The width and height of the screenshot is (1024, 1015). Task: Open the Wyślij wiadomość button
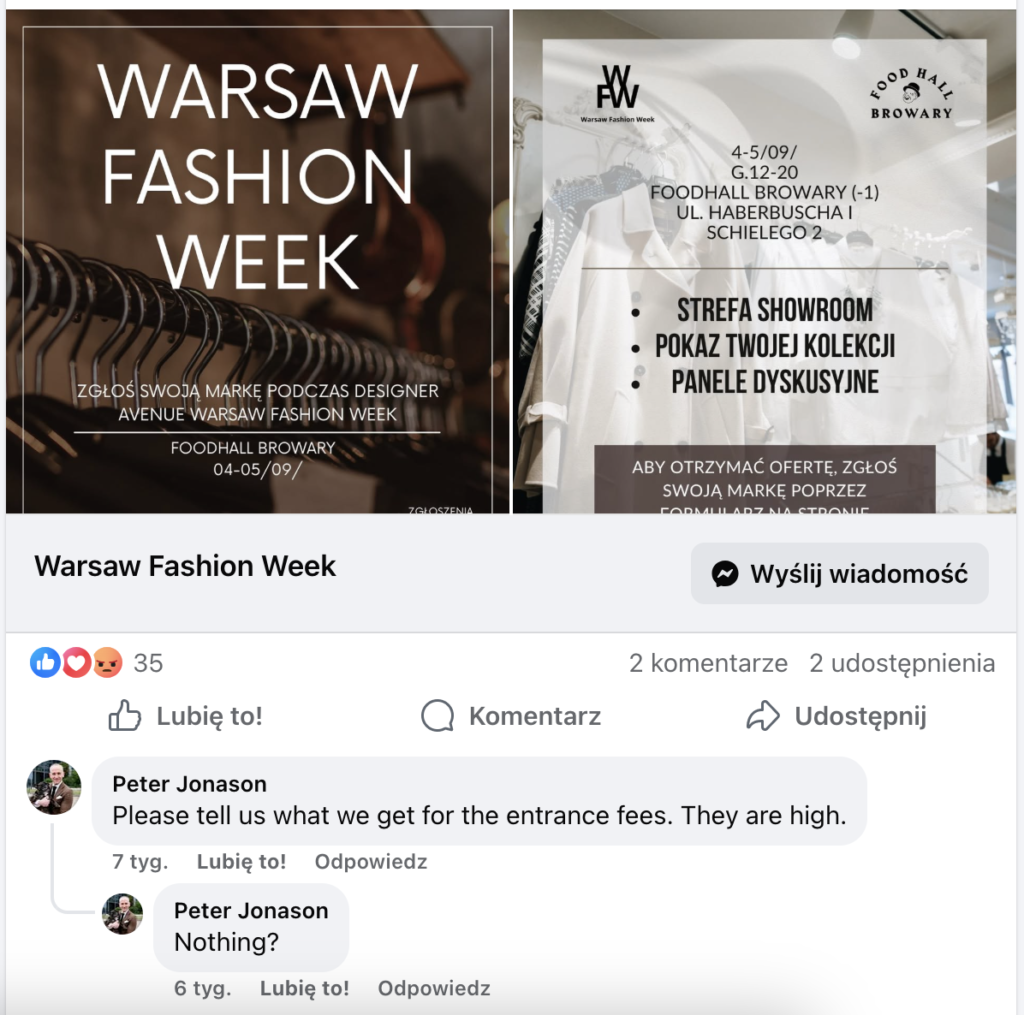click(x=839, y=573)
